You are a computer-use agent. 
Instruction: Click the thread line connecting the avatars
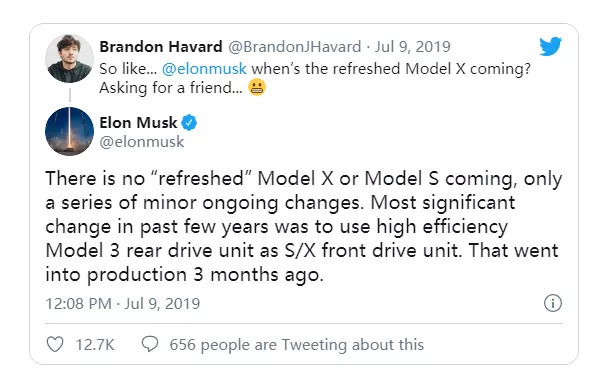[70, 95]
